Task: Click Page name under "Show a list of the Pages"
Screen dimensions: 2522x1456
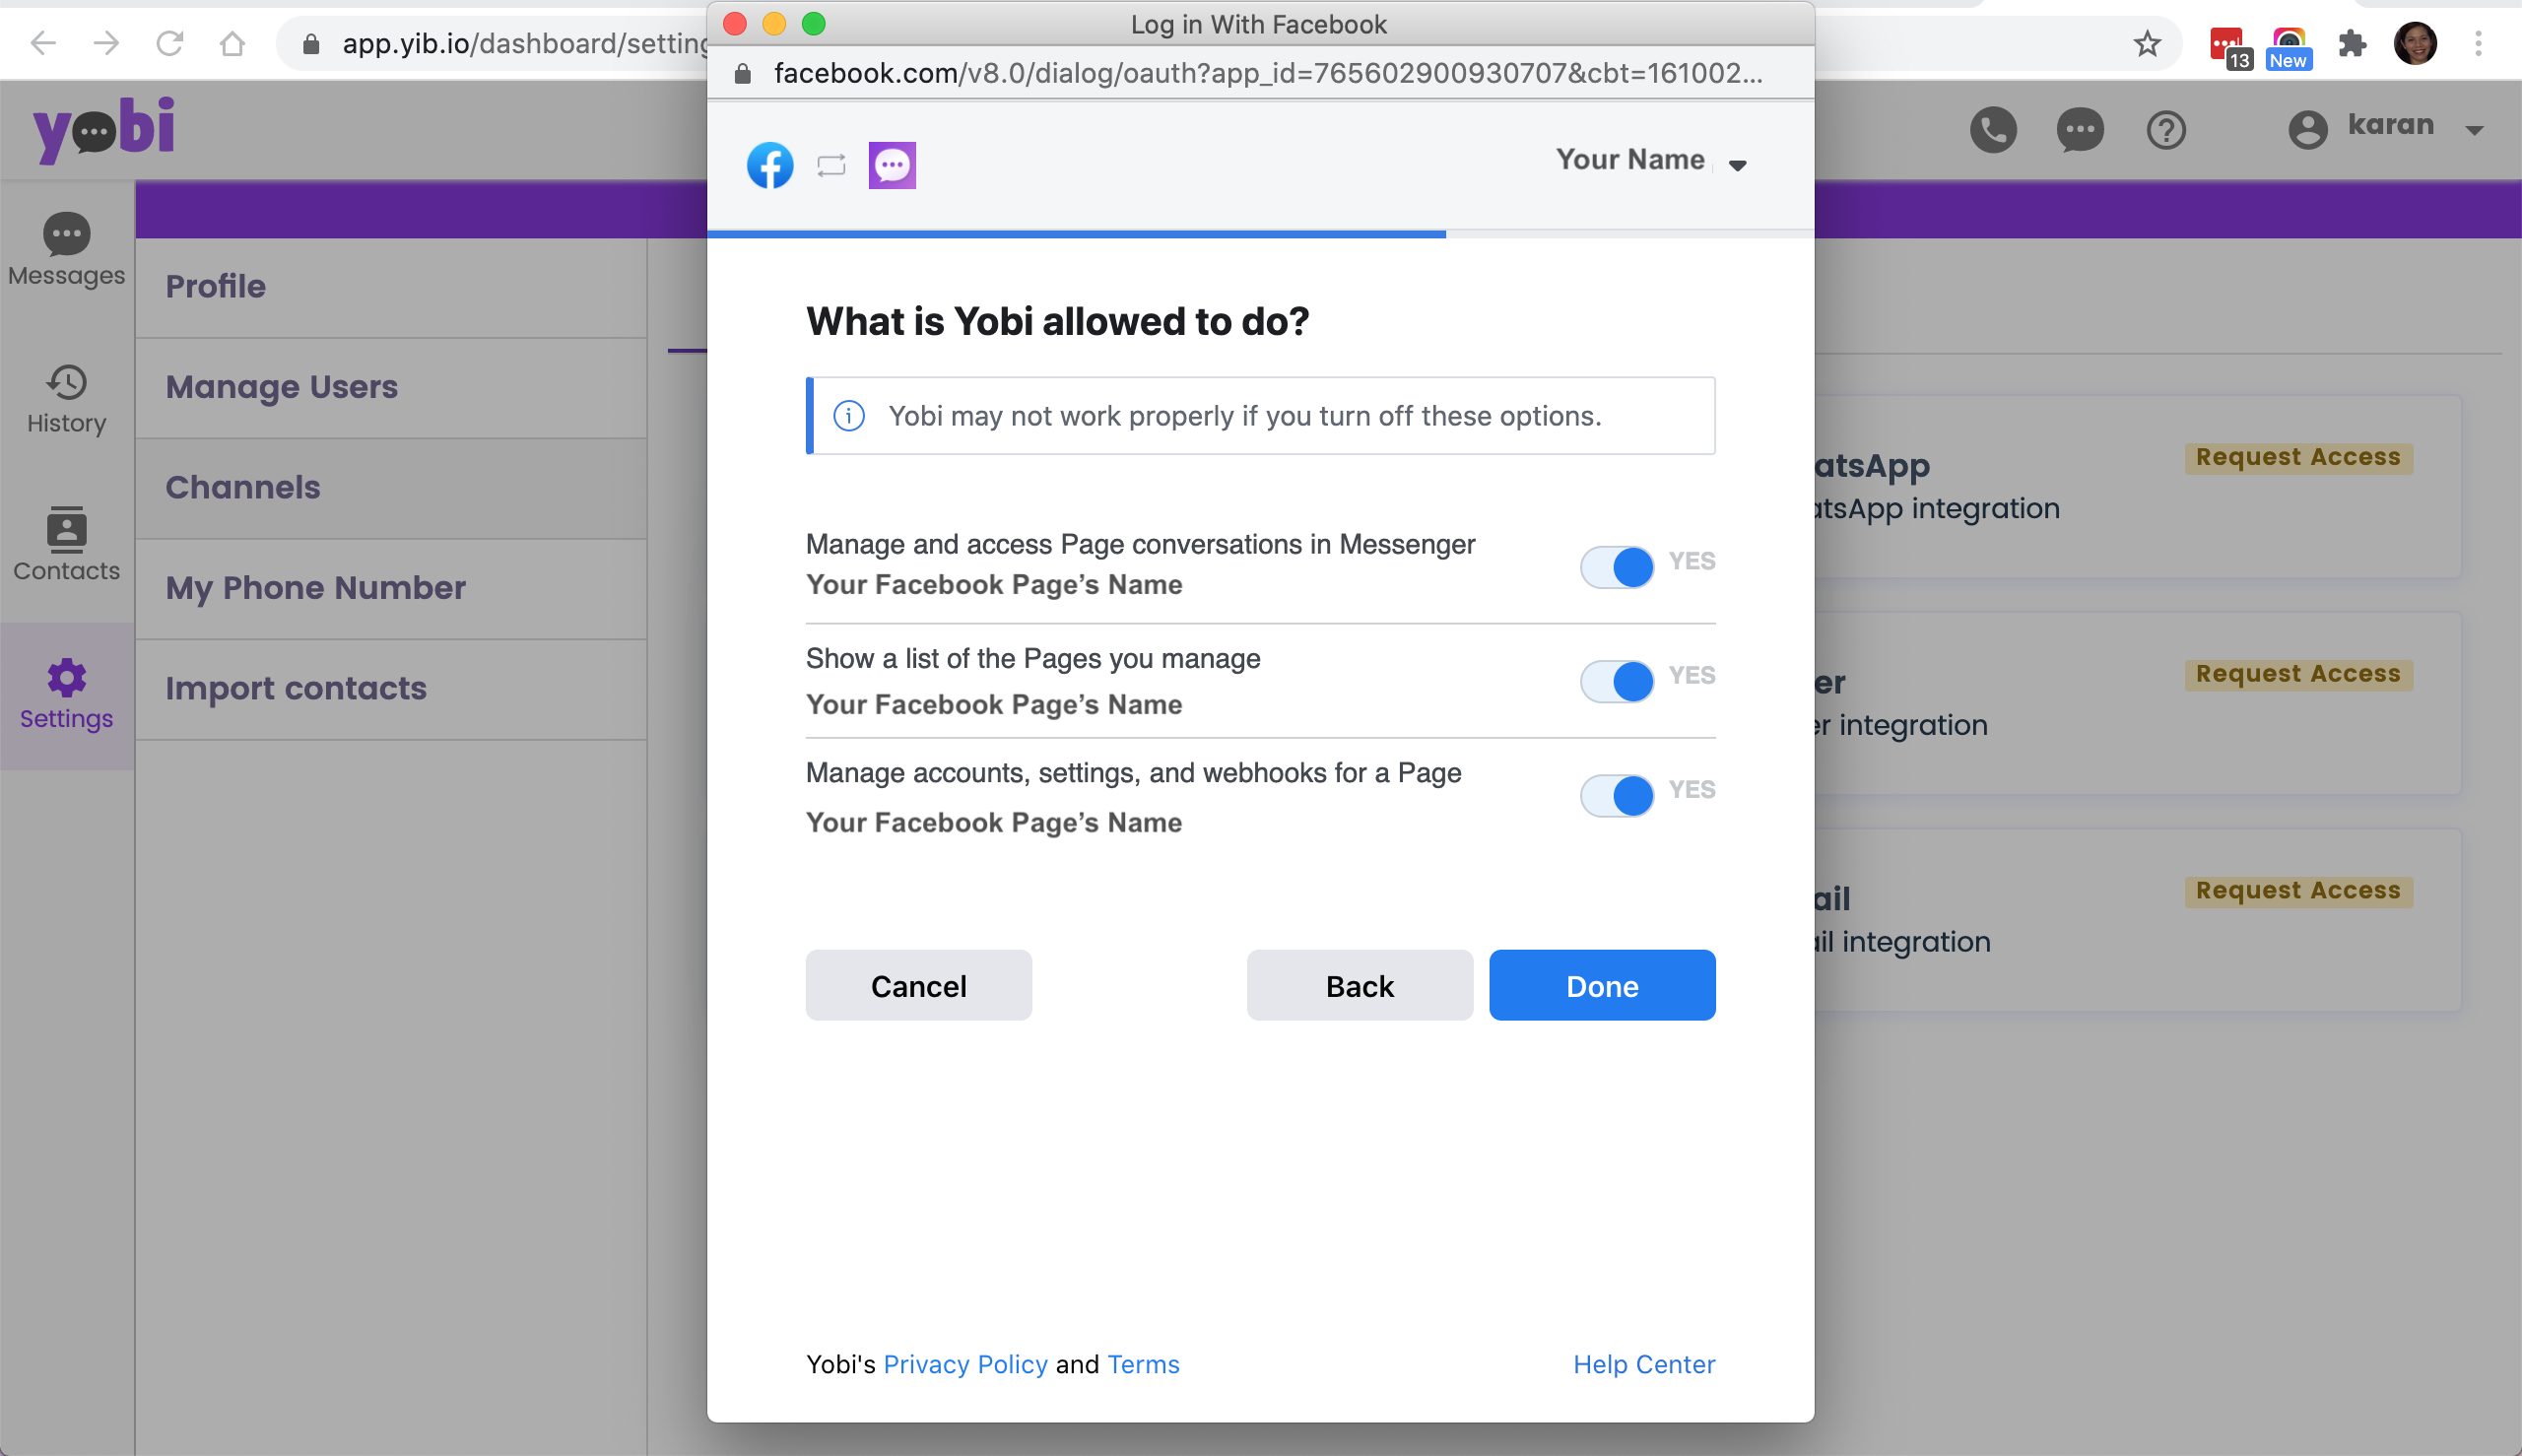Action: coord(994,705)
